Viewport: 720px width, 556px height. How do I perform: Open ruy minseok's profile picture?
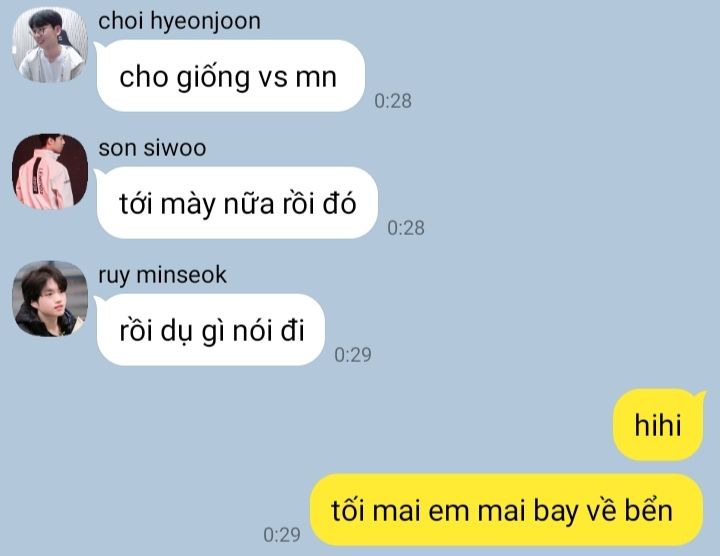(50, 299)
